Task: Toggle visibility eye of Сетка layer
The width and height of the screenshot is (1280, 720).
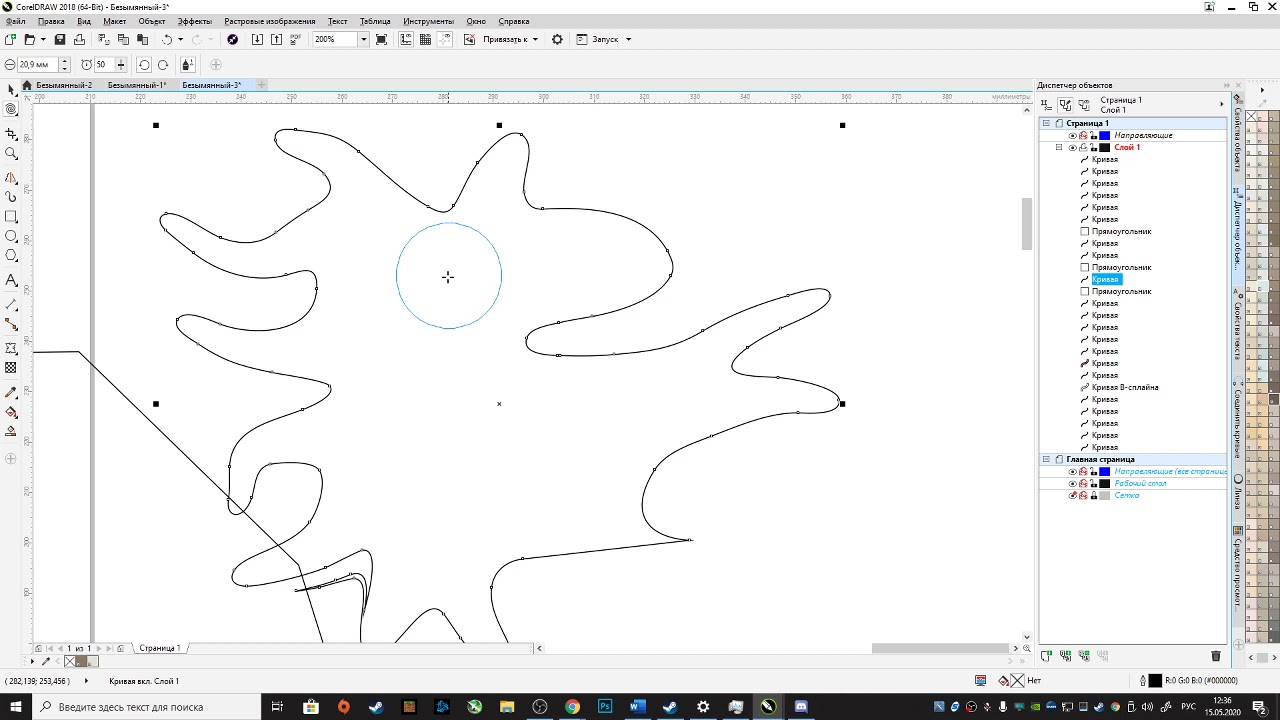Action: [1073, 495]
